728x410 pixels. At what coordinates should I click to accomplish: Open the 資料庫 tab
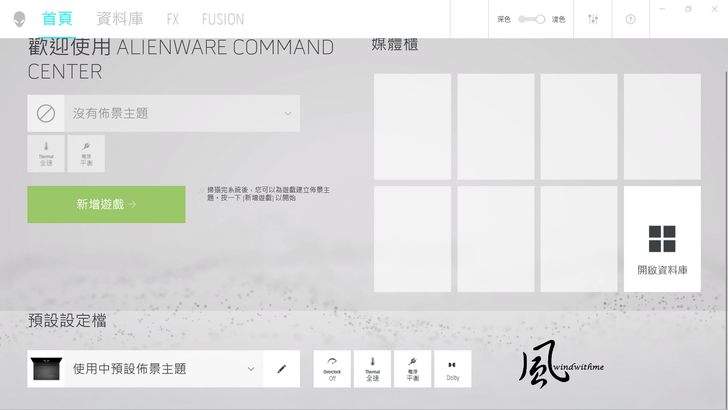tap(120, 19)
